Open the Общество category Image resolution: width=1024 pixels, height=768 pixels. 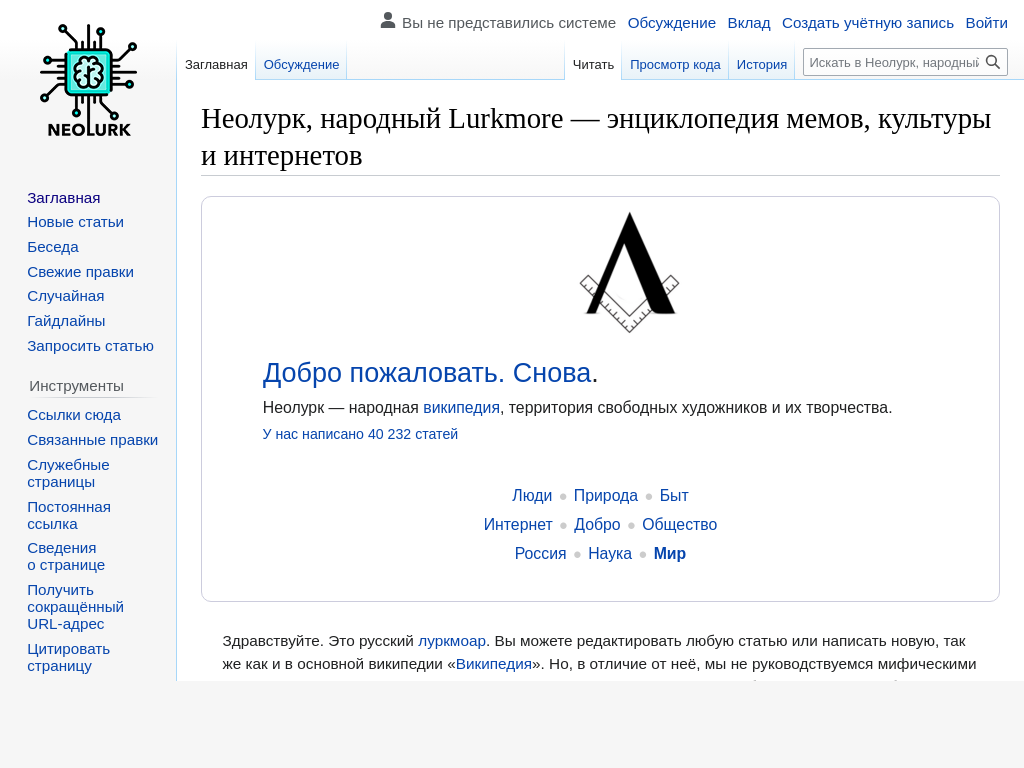pyautogui.click(x=679, y=524)
